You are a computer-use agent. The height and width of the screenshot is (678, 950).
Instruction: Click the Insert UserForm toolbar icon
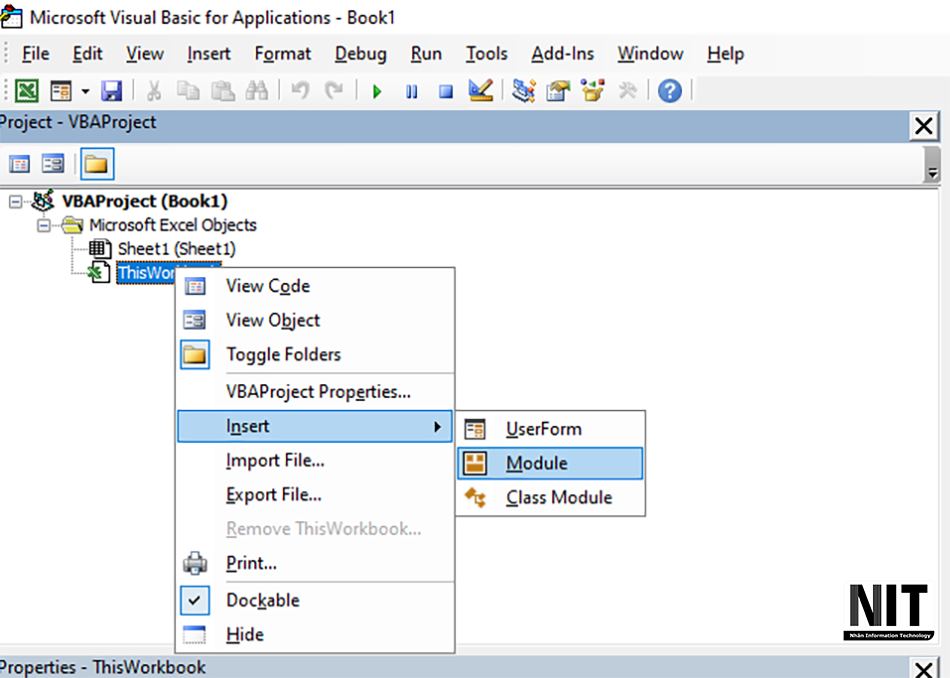pyautogui.click(x=61, y=91)
